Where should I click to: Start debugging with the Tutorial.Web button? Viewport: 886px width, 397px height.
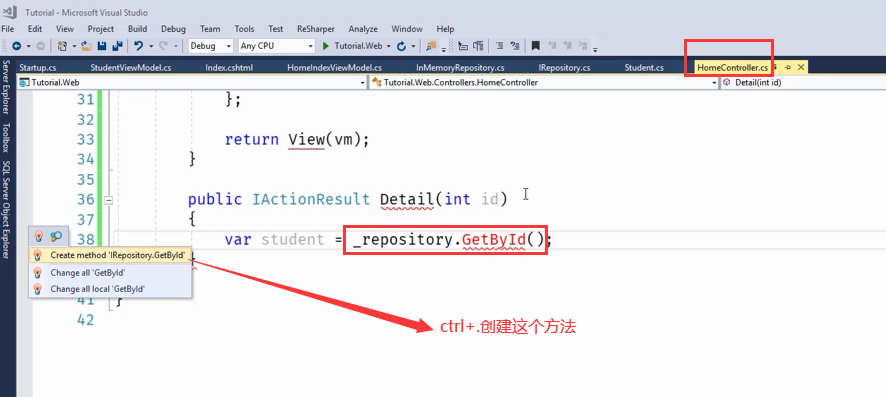(353, 46)
